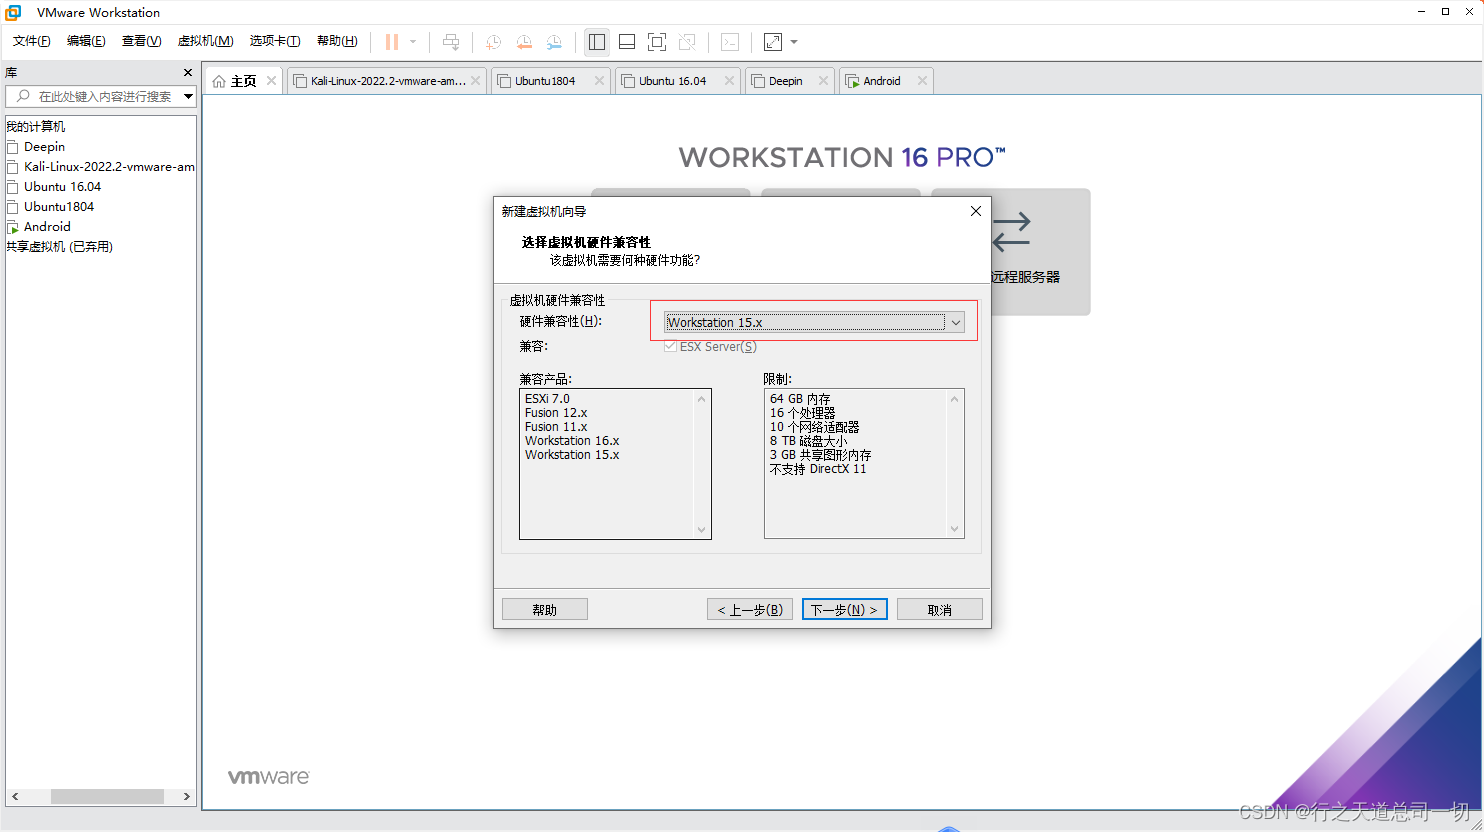Click the console view toolbar icon
Screen dimensions: 1484x832
tap(730, 42)
